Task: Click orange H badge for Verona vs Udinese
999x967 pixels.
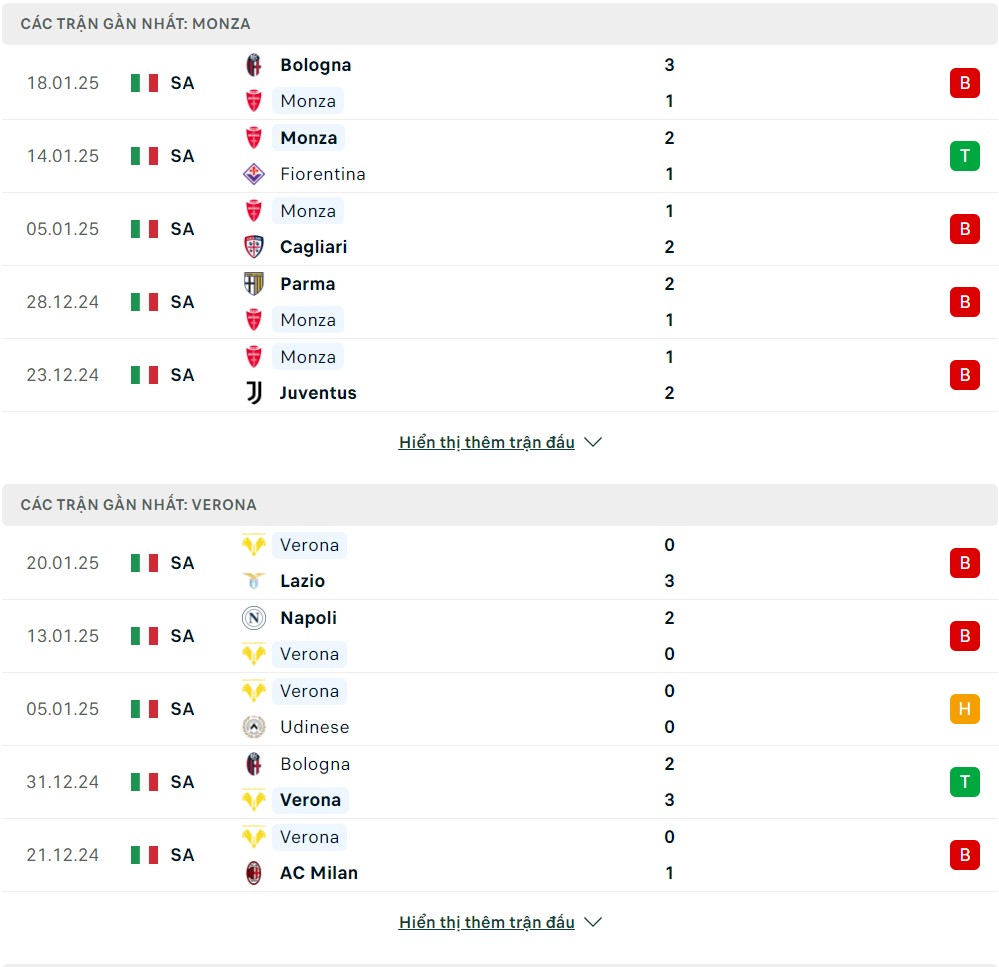Action: click(x=965, y=709)
